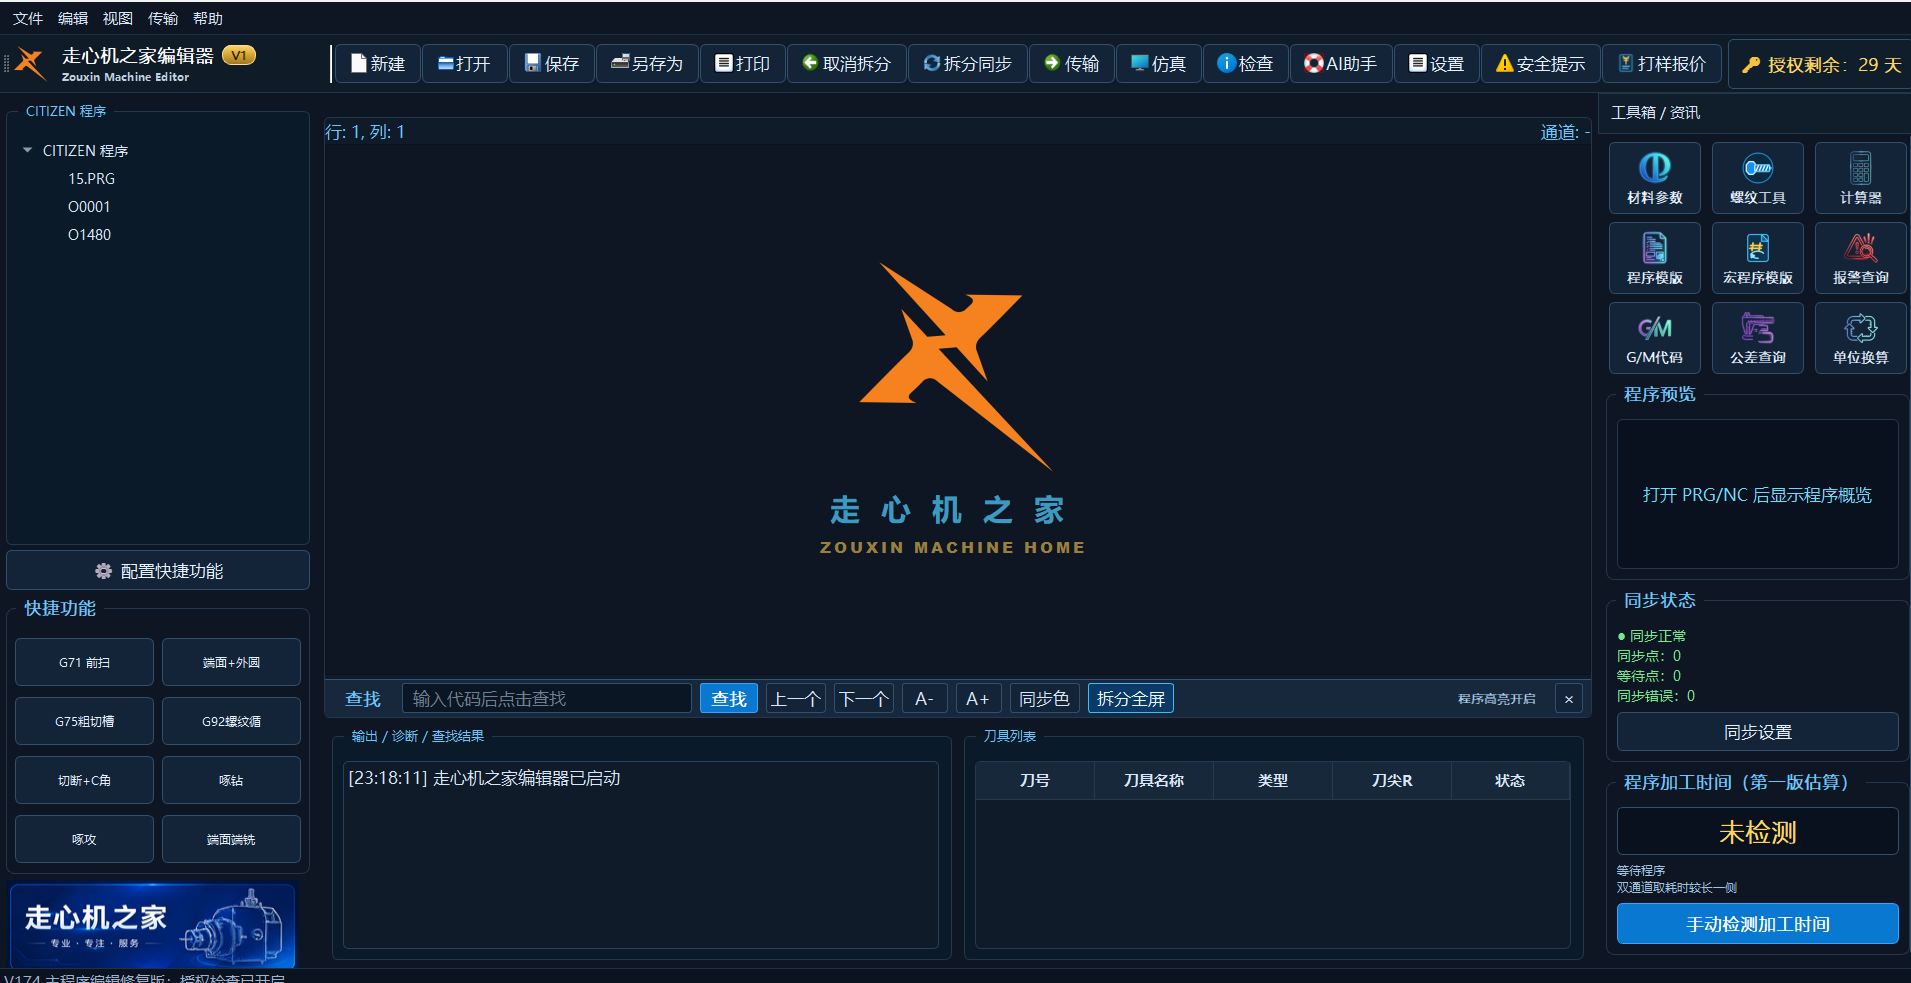Open the 文件 menu
Viewport: 1911px width, 983px height.
click(28, 18)
